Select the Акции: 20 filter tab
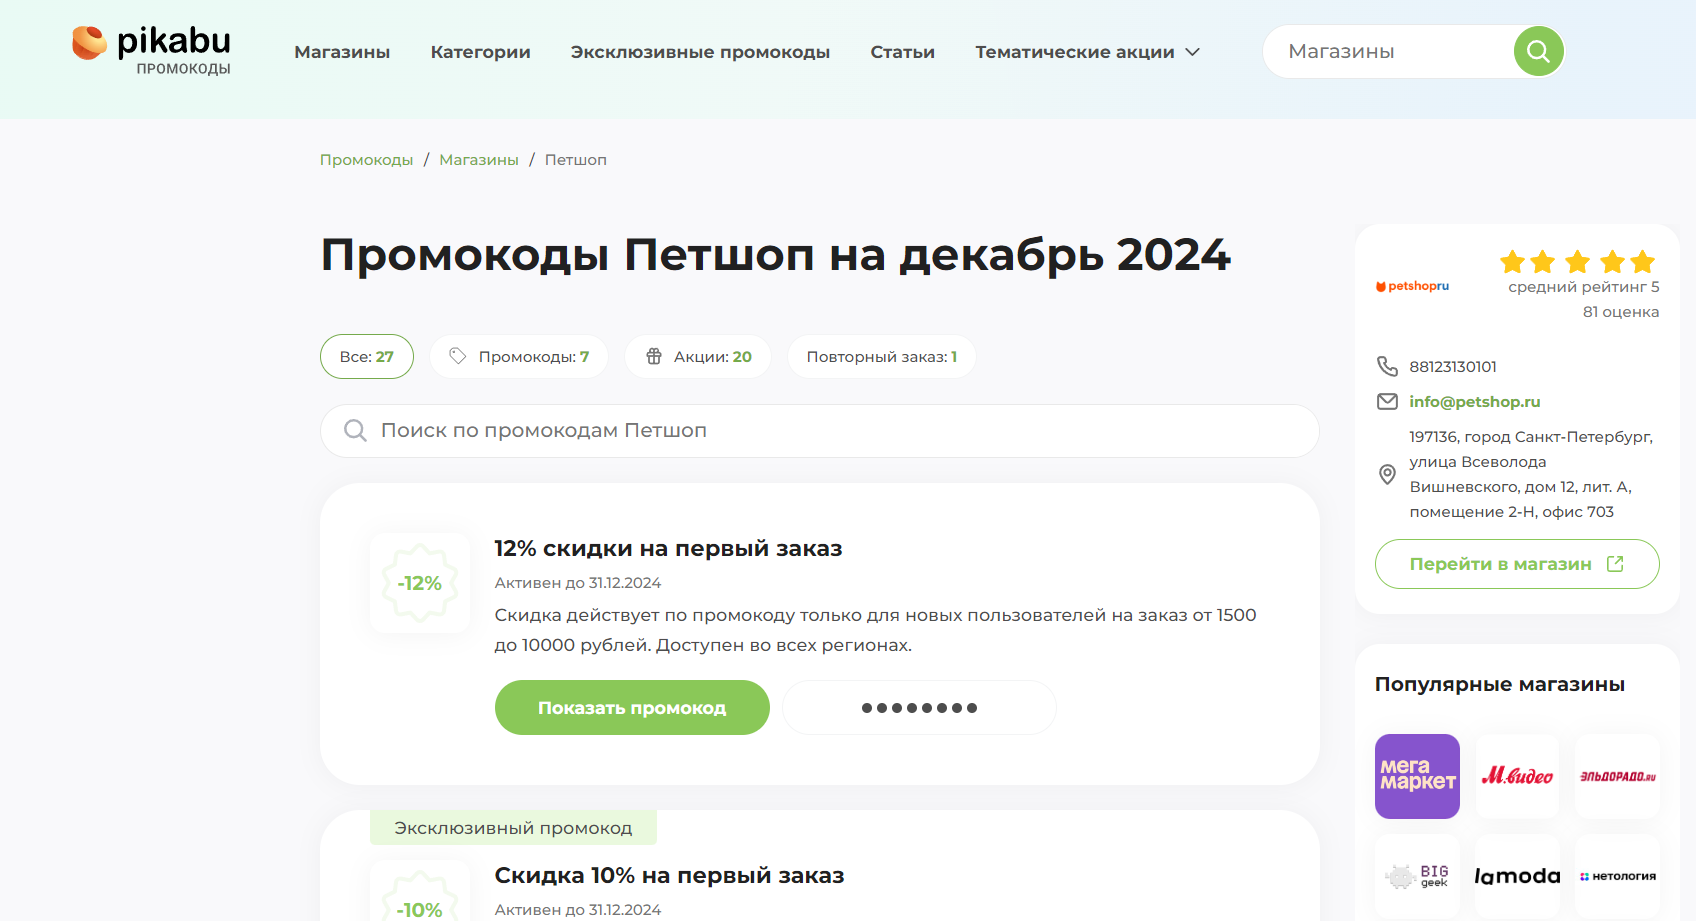The image size is (1696, 921). pos(698,356)
